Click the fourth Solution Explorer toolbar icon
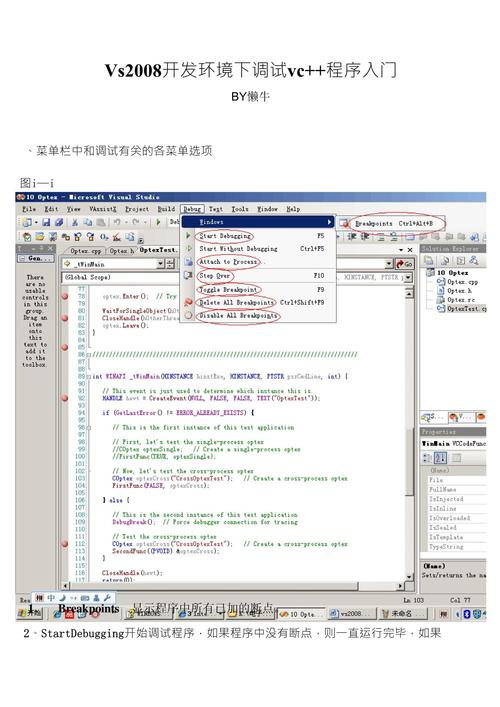Image resolution: width=500 pixels, height=707 pixels. (x=473, y=260)
